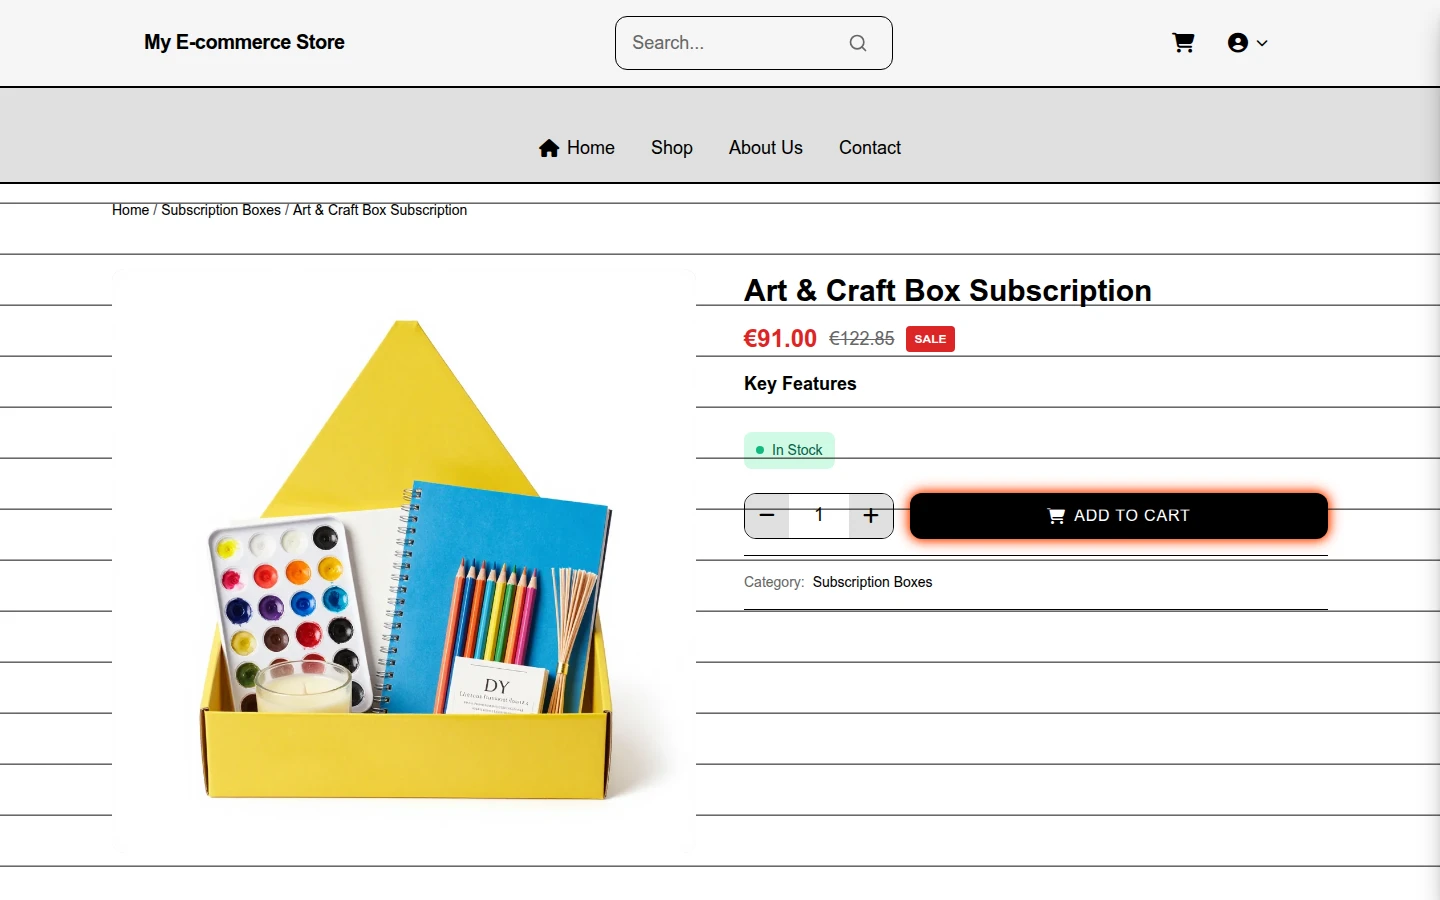Image resolution: width=1440 pixels, height=900 pixels.
Task: Click the €91.00 sale price
Action: point(780,339)
